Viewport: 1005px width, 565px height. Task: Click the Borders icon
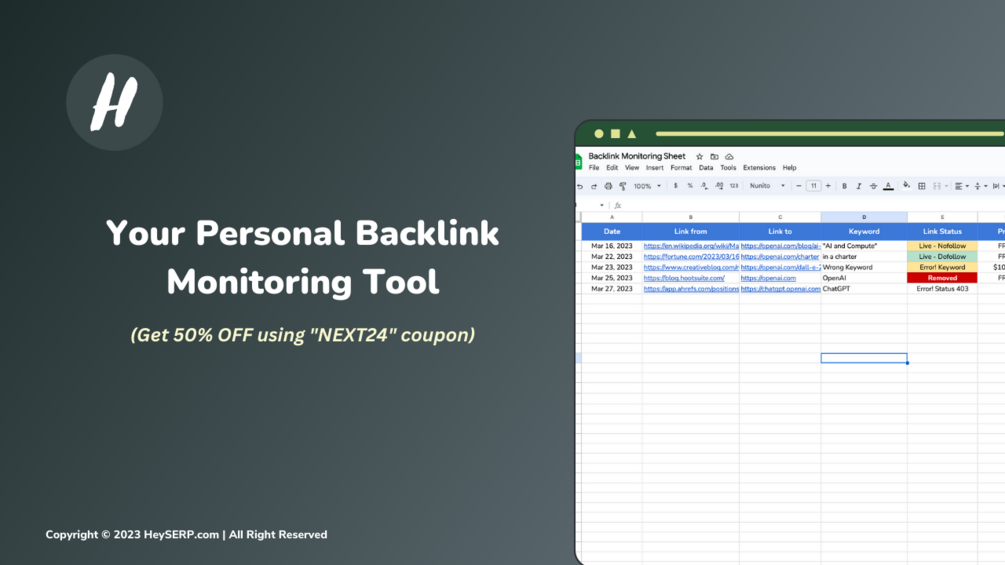[x=922, y=186]
